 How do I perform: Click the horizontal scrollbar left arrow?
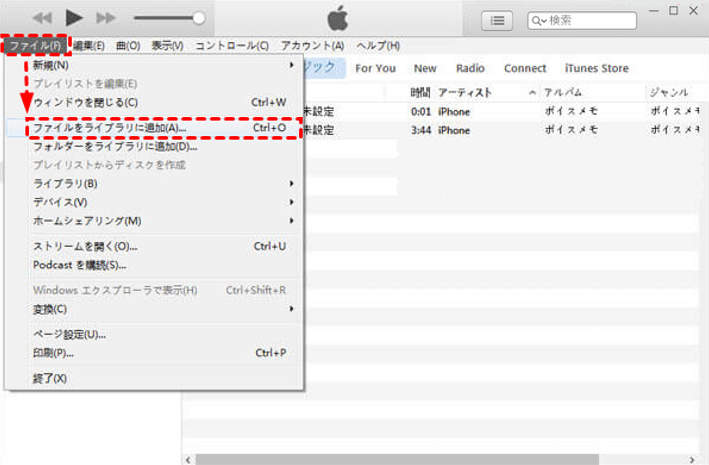(188, 460)
